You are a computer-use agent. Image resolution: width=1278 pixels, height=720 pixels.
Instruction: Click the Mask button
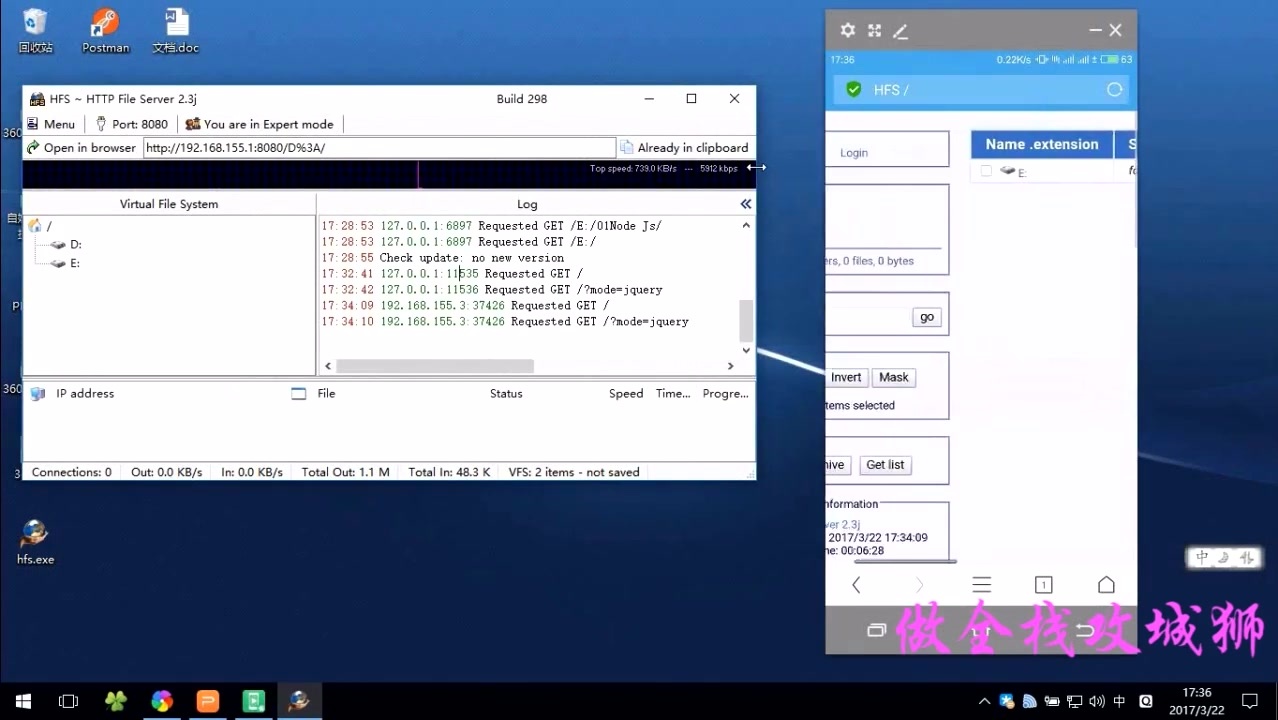tap(894, 378)
